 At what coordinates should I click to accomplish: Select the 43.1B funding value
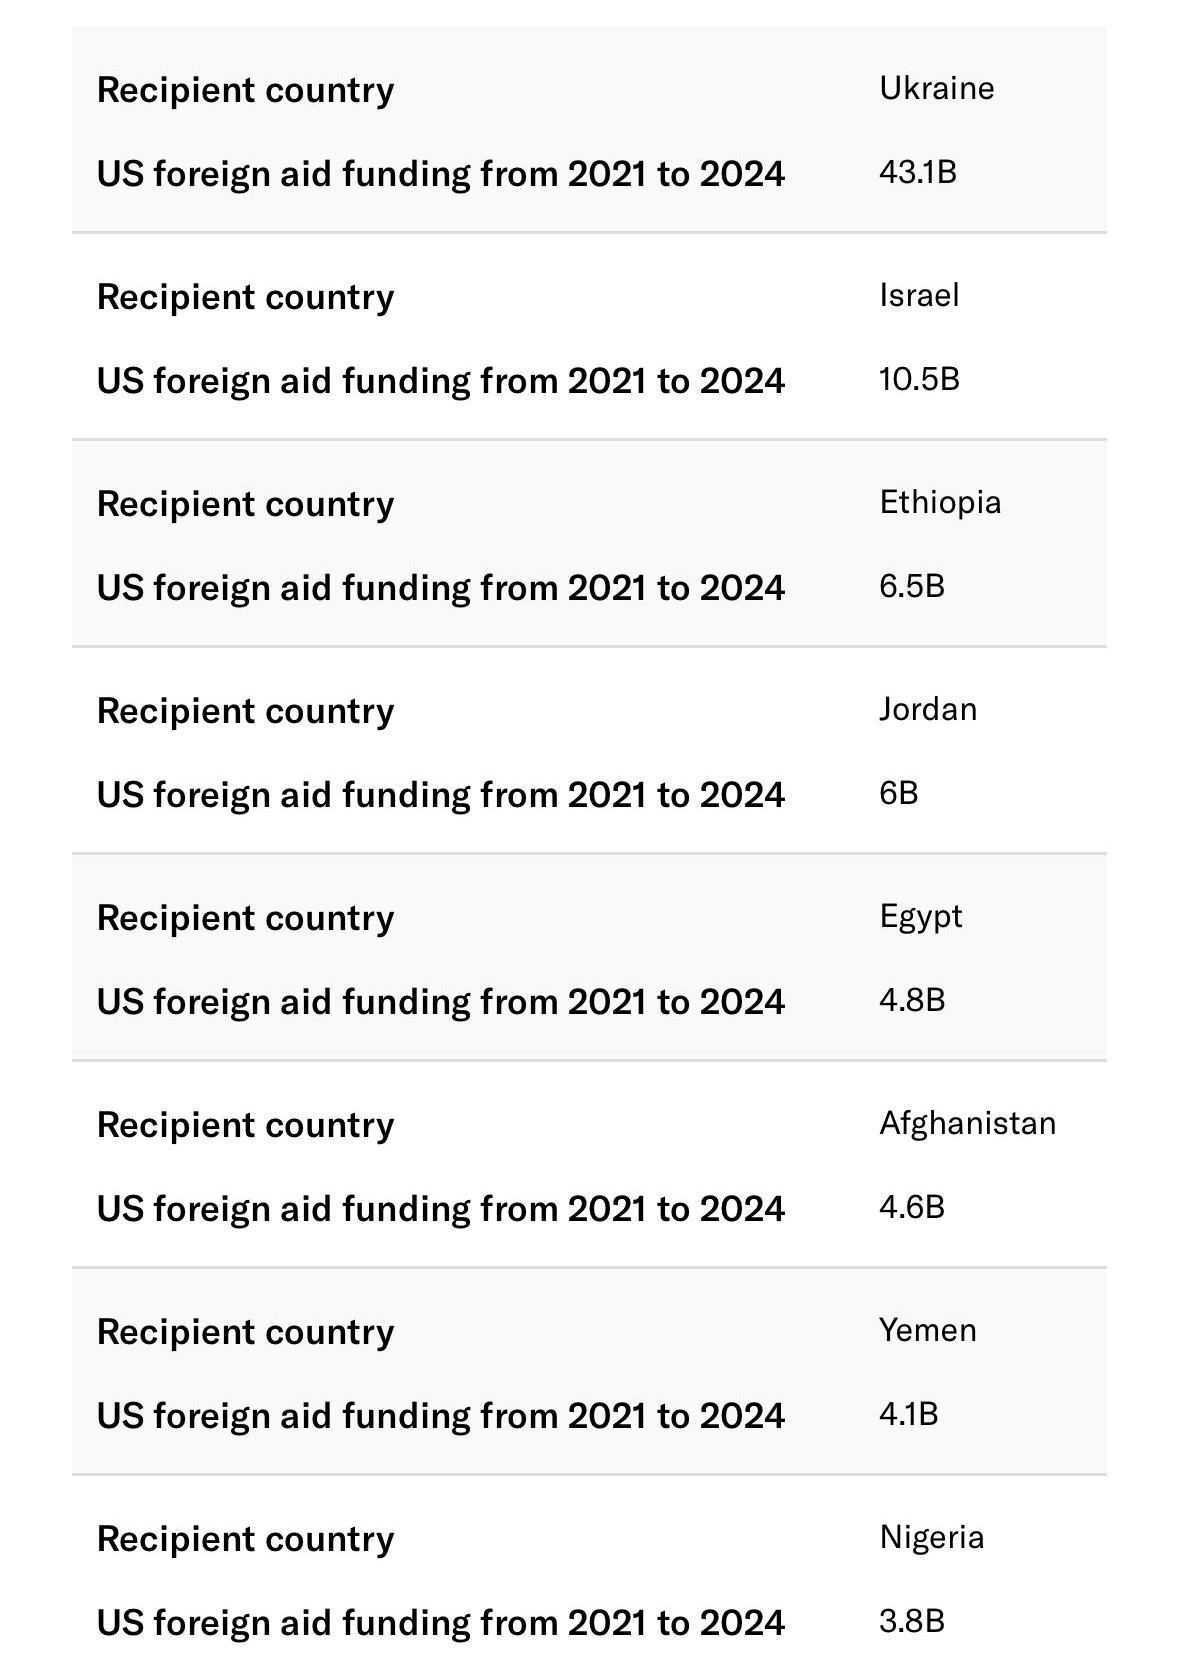click(917, 172)
